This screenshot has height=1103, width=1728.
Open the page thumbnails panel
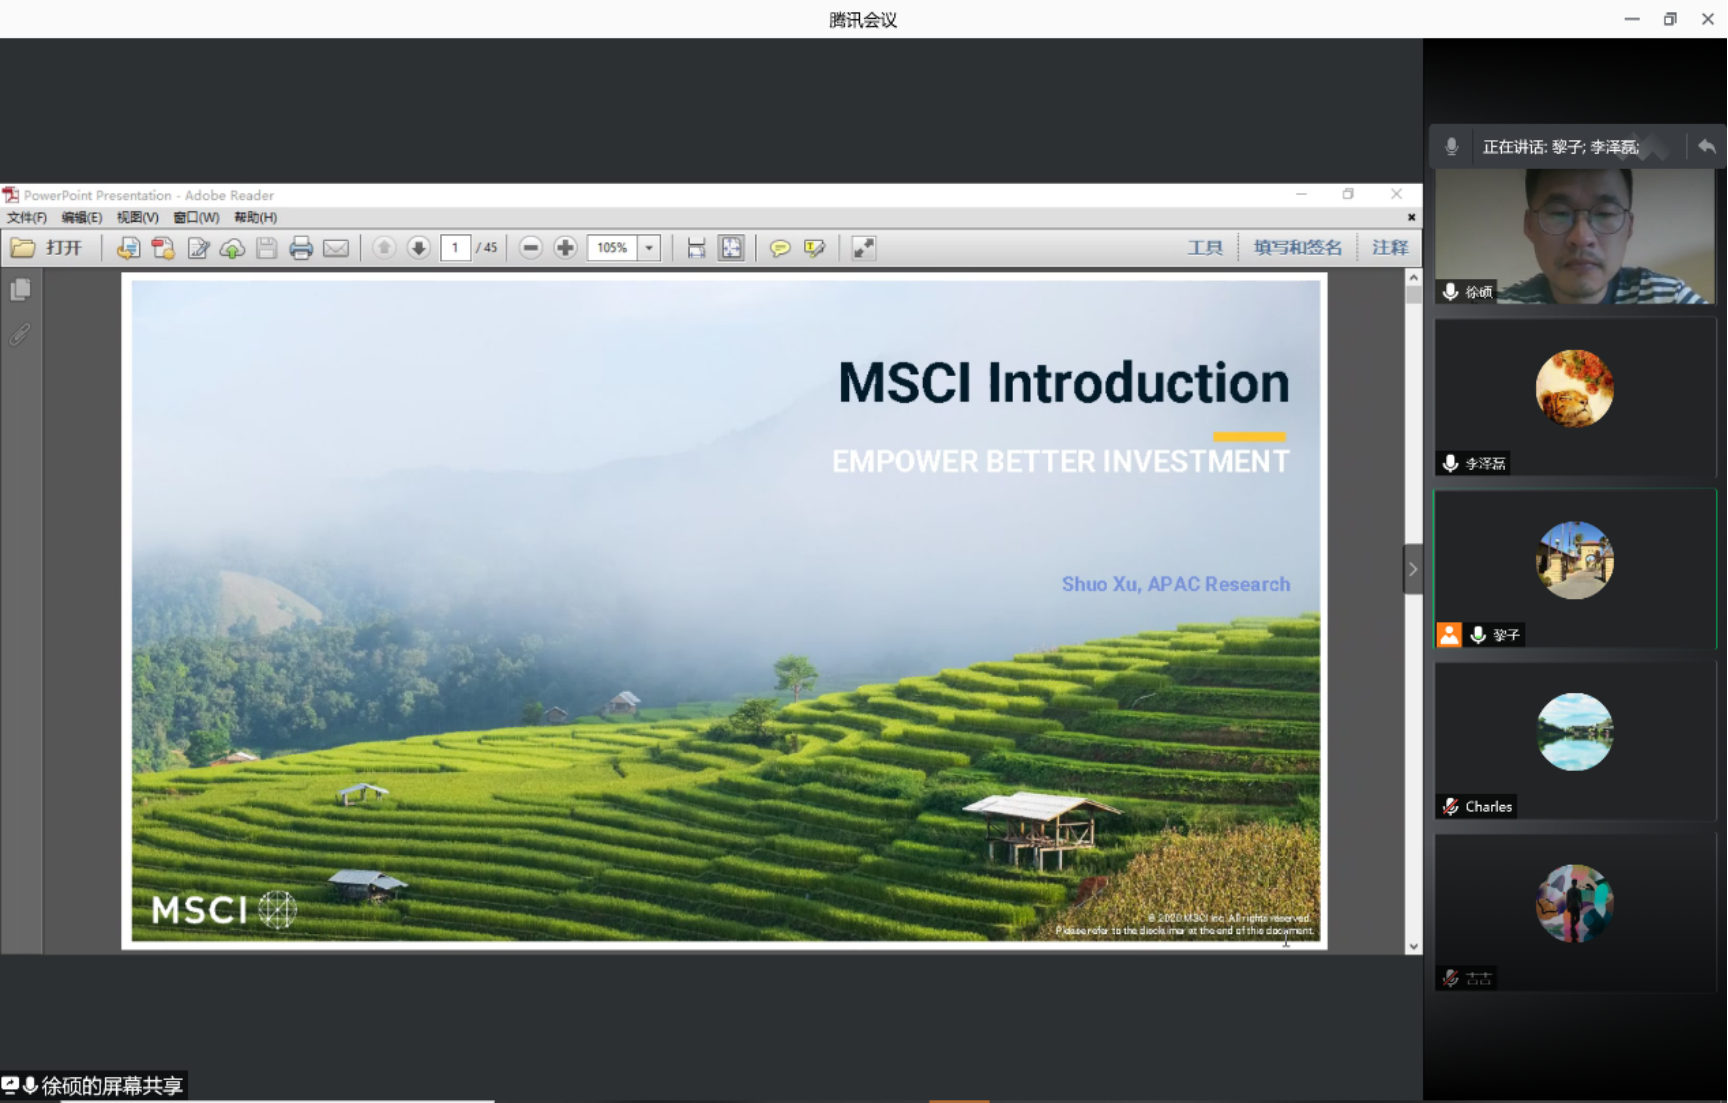[20, 290]
